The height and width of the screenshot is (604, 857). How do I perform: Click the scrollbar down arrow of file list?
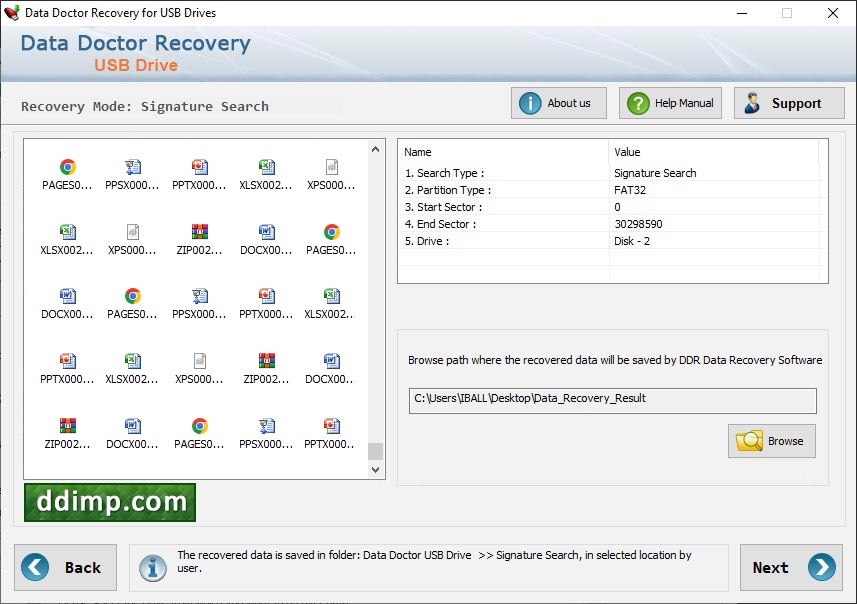coord(375,468)
